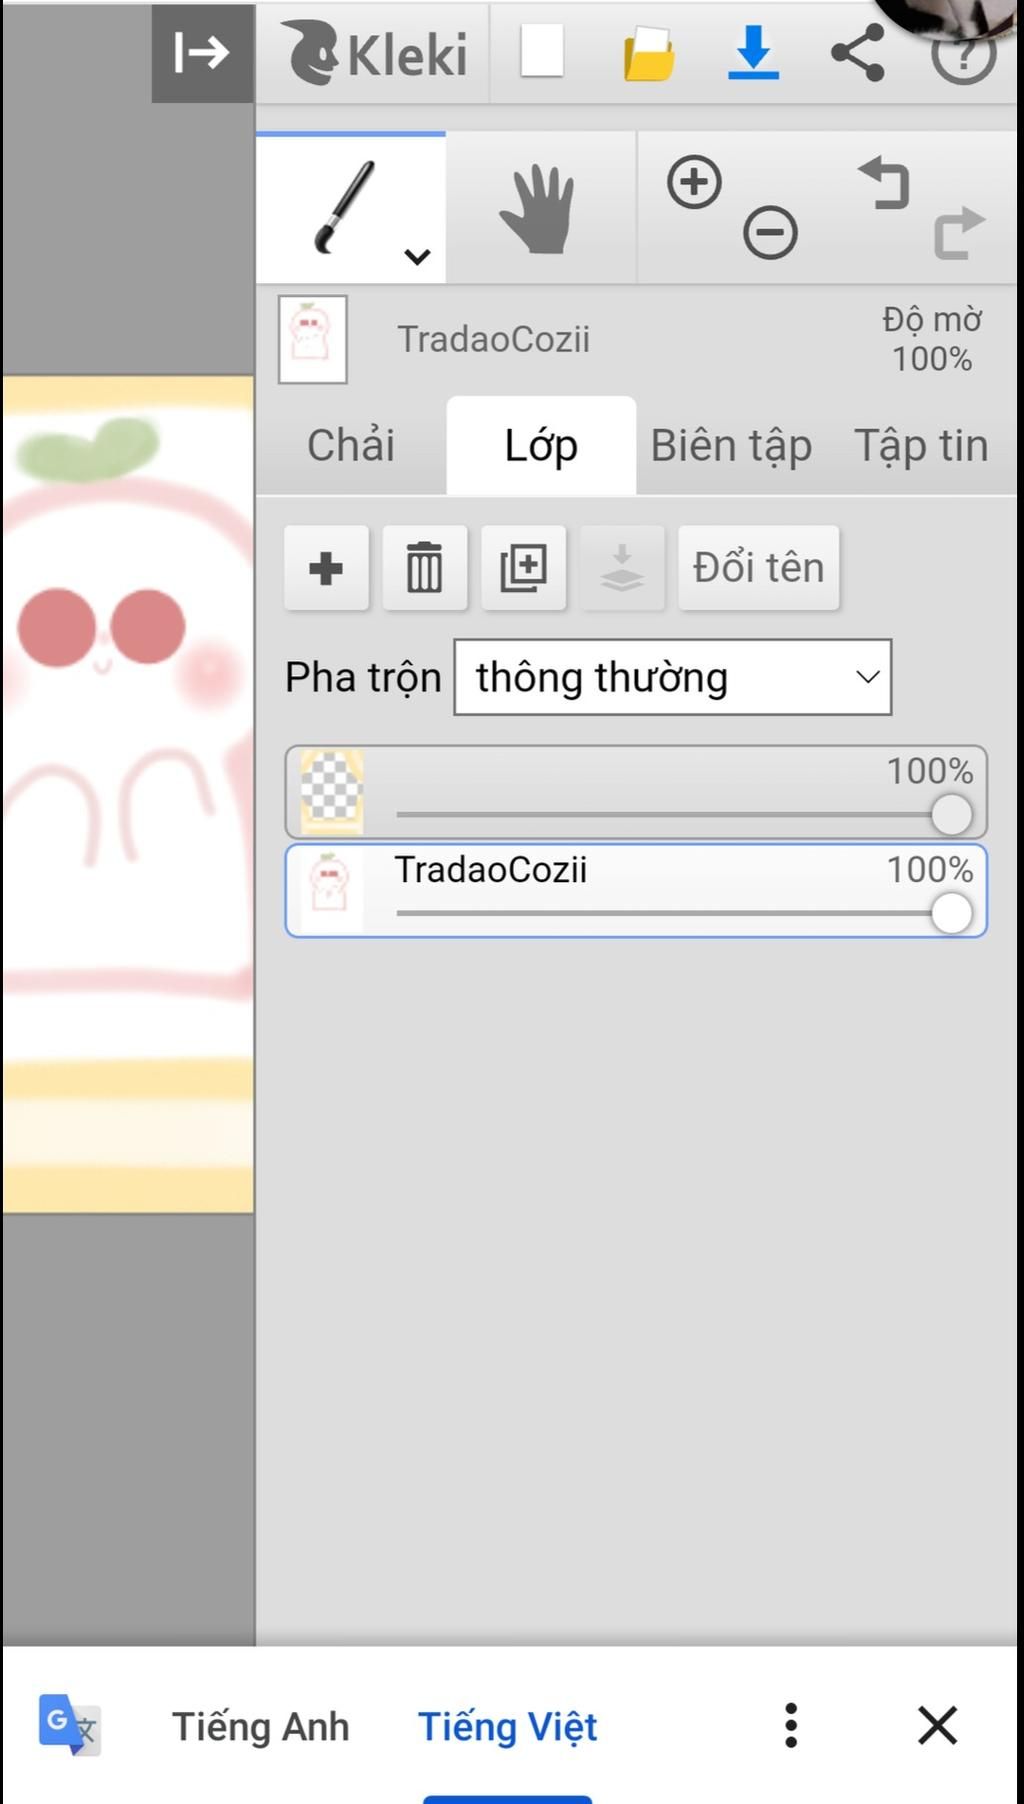Viewport: 1024px width, 1804px height.
Task: Click the Đổi tên button
Action: click(758, 568)
